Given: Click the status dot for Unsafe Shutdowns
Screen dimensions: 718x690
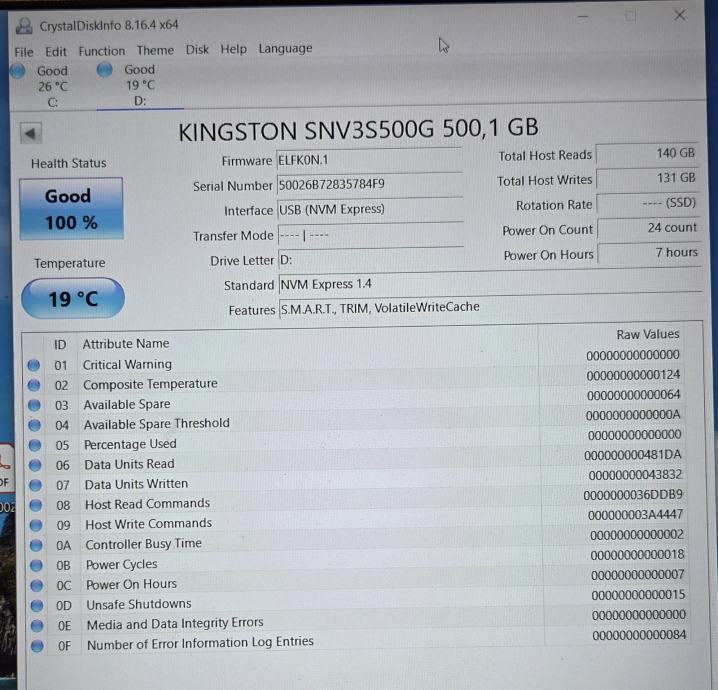Looking at the screenshot, I should [x=37, y=606].
